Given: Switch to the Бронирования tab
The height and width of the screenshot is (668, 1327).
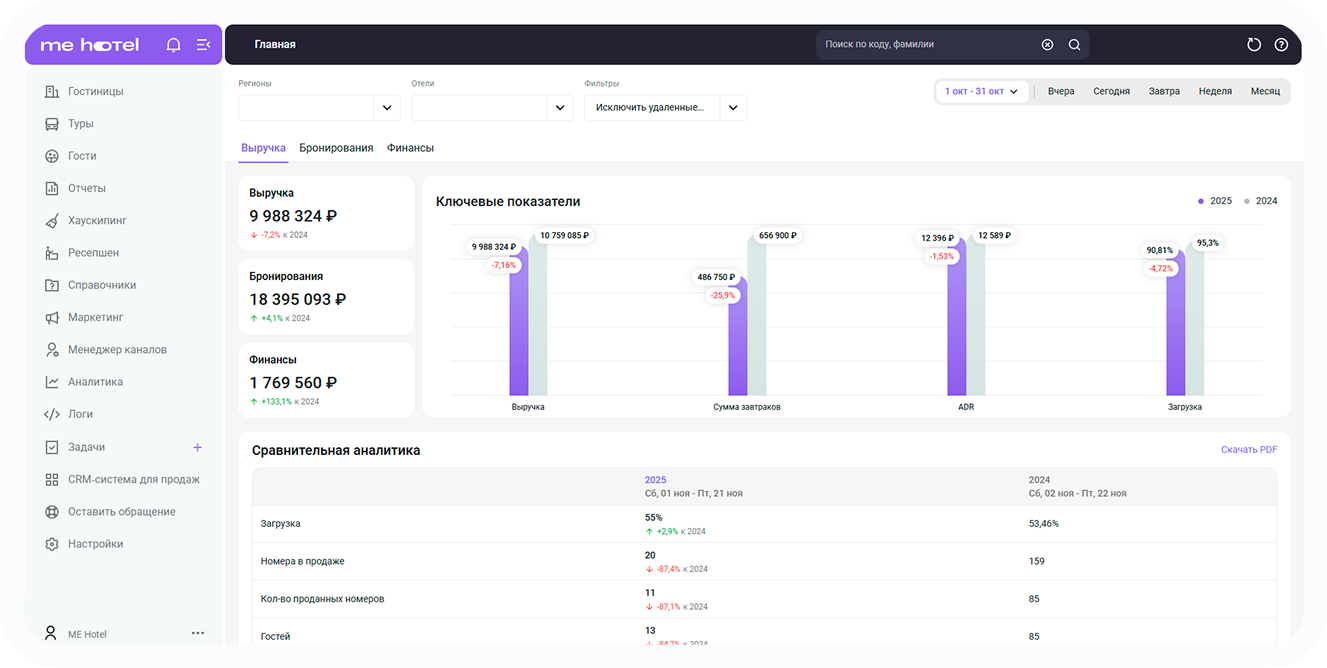Looking at the screenshot, I should coord(336,148).
